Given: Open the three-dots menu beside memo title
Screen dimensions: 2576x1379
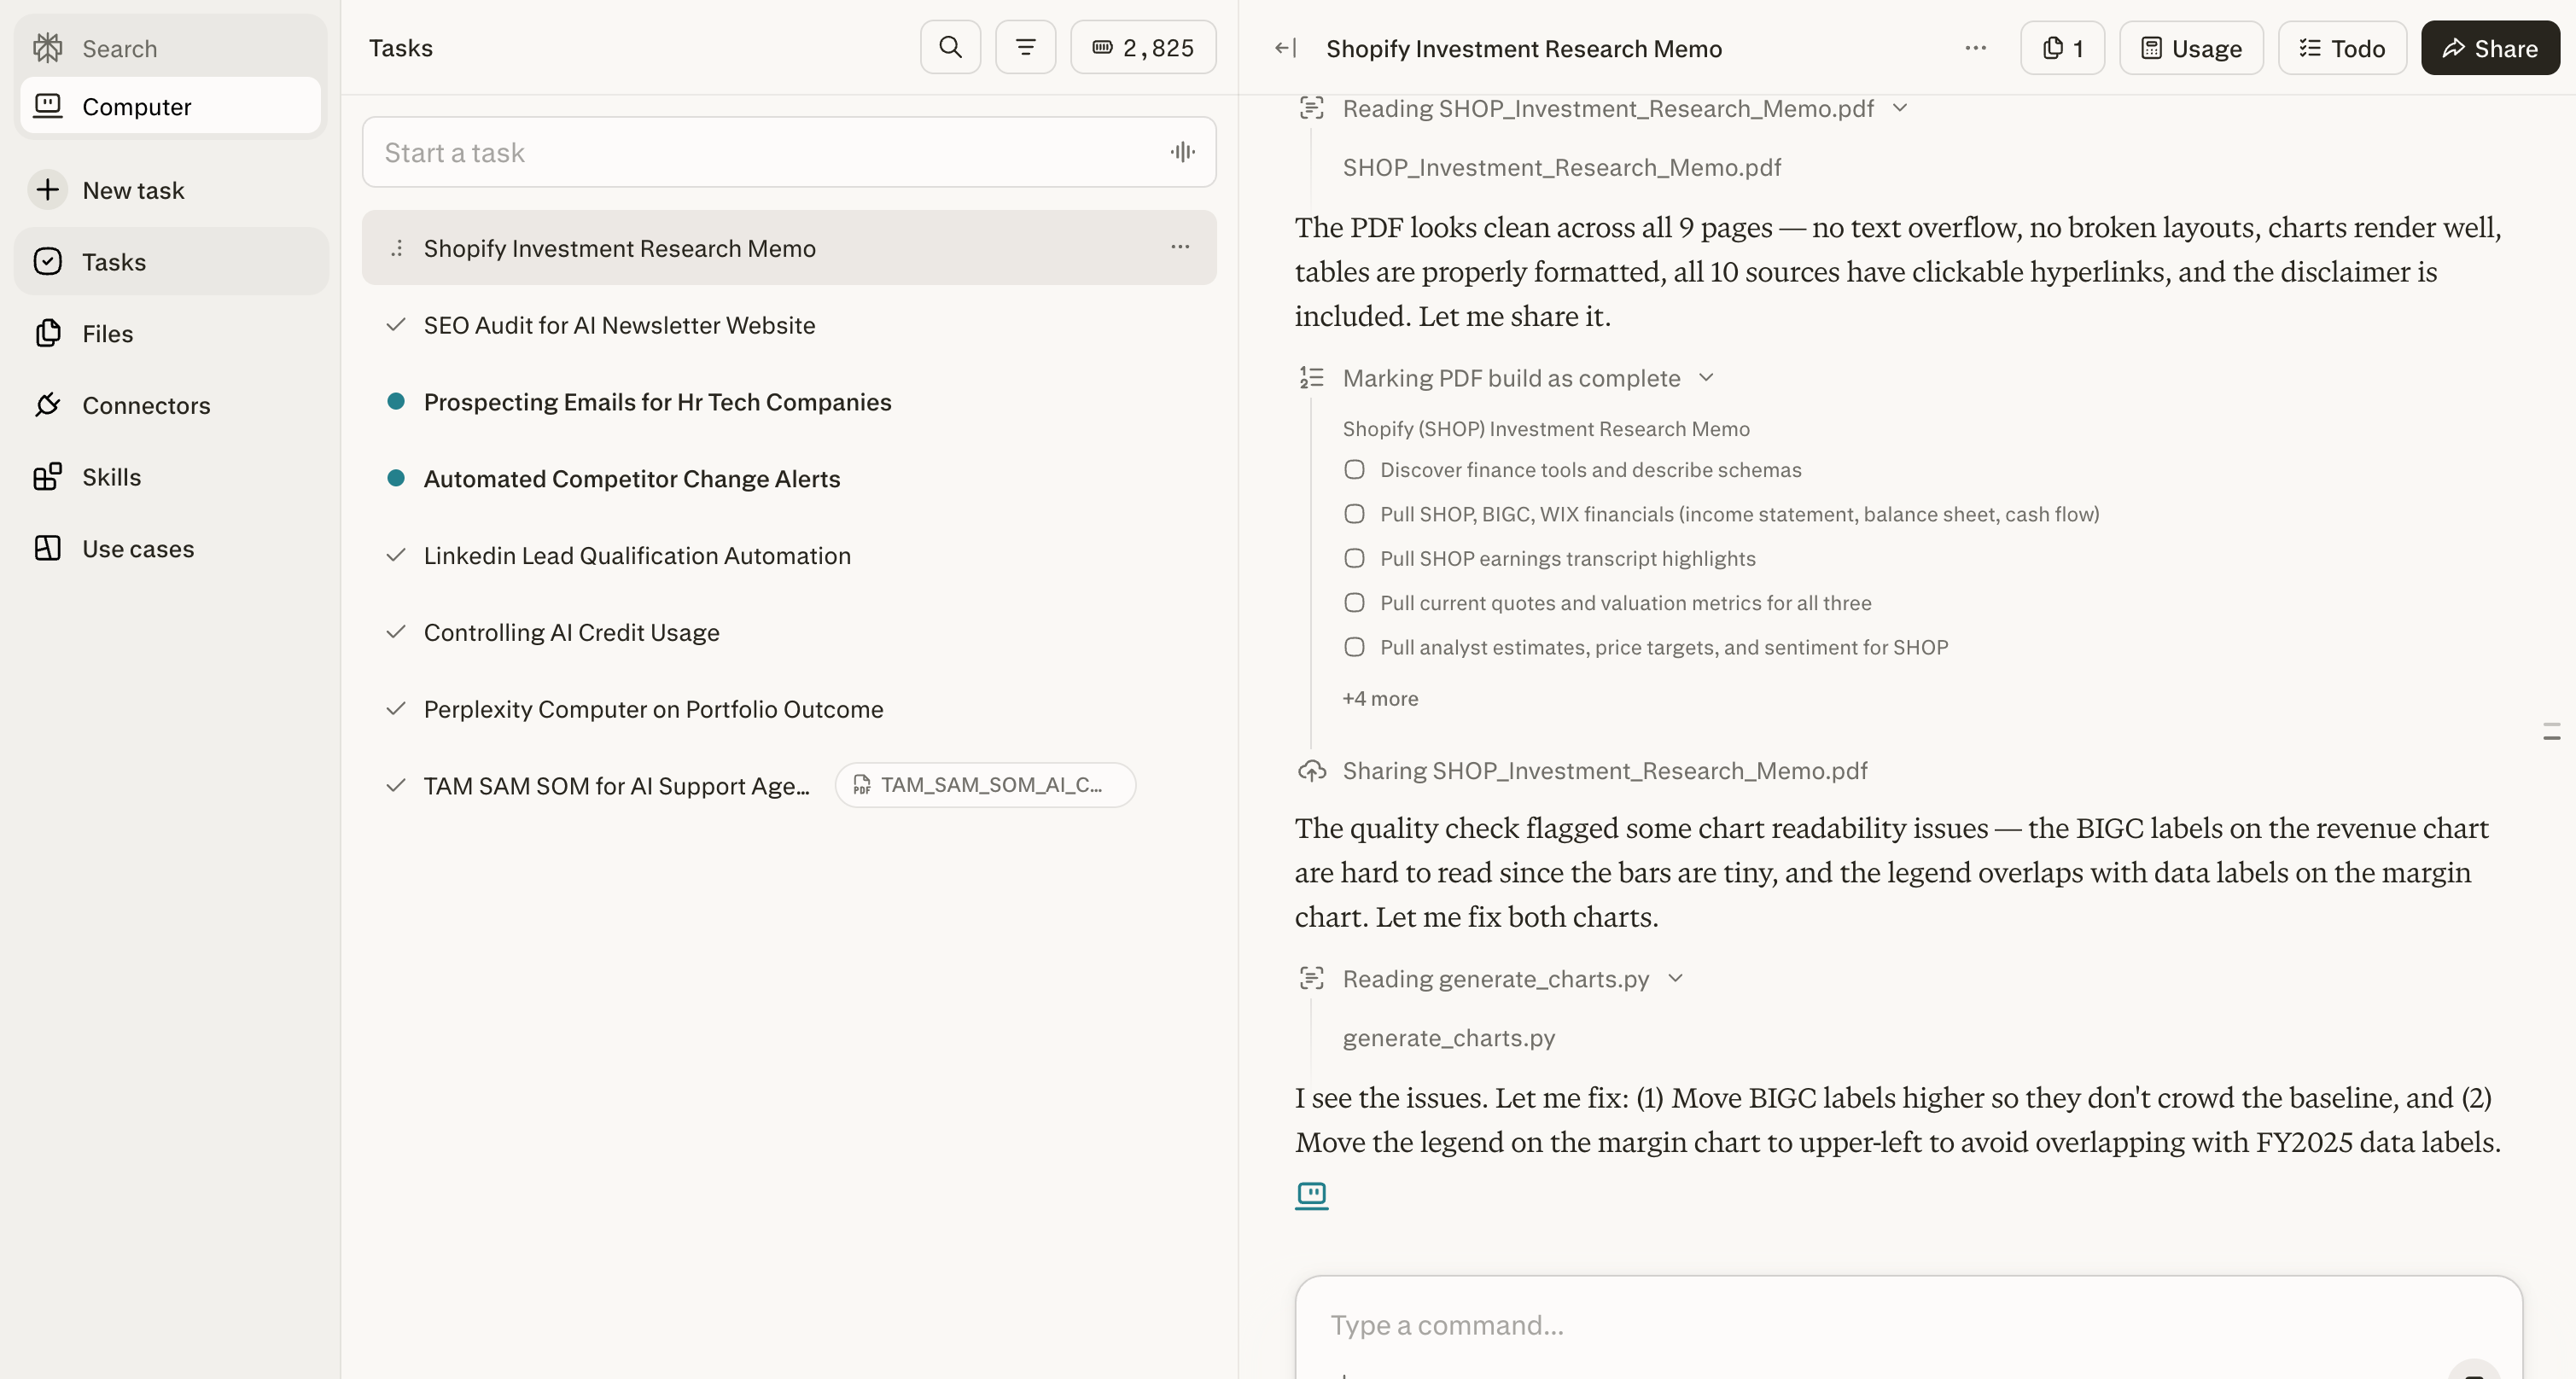Looking at the screenshot, I should click(x=1975, y=48).
